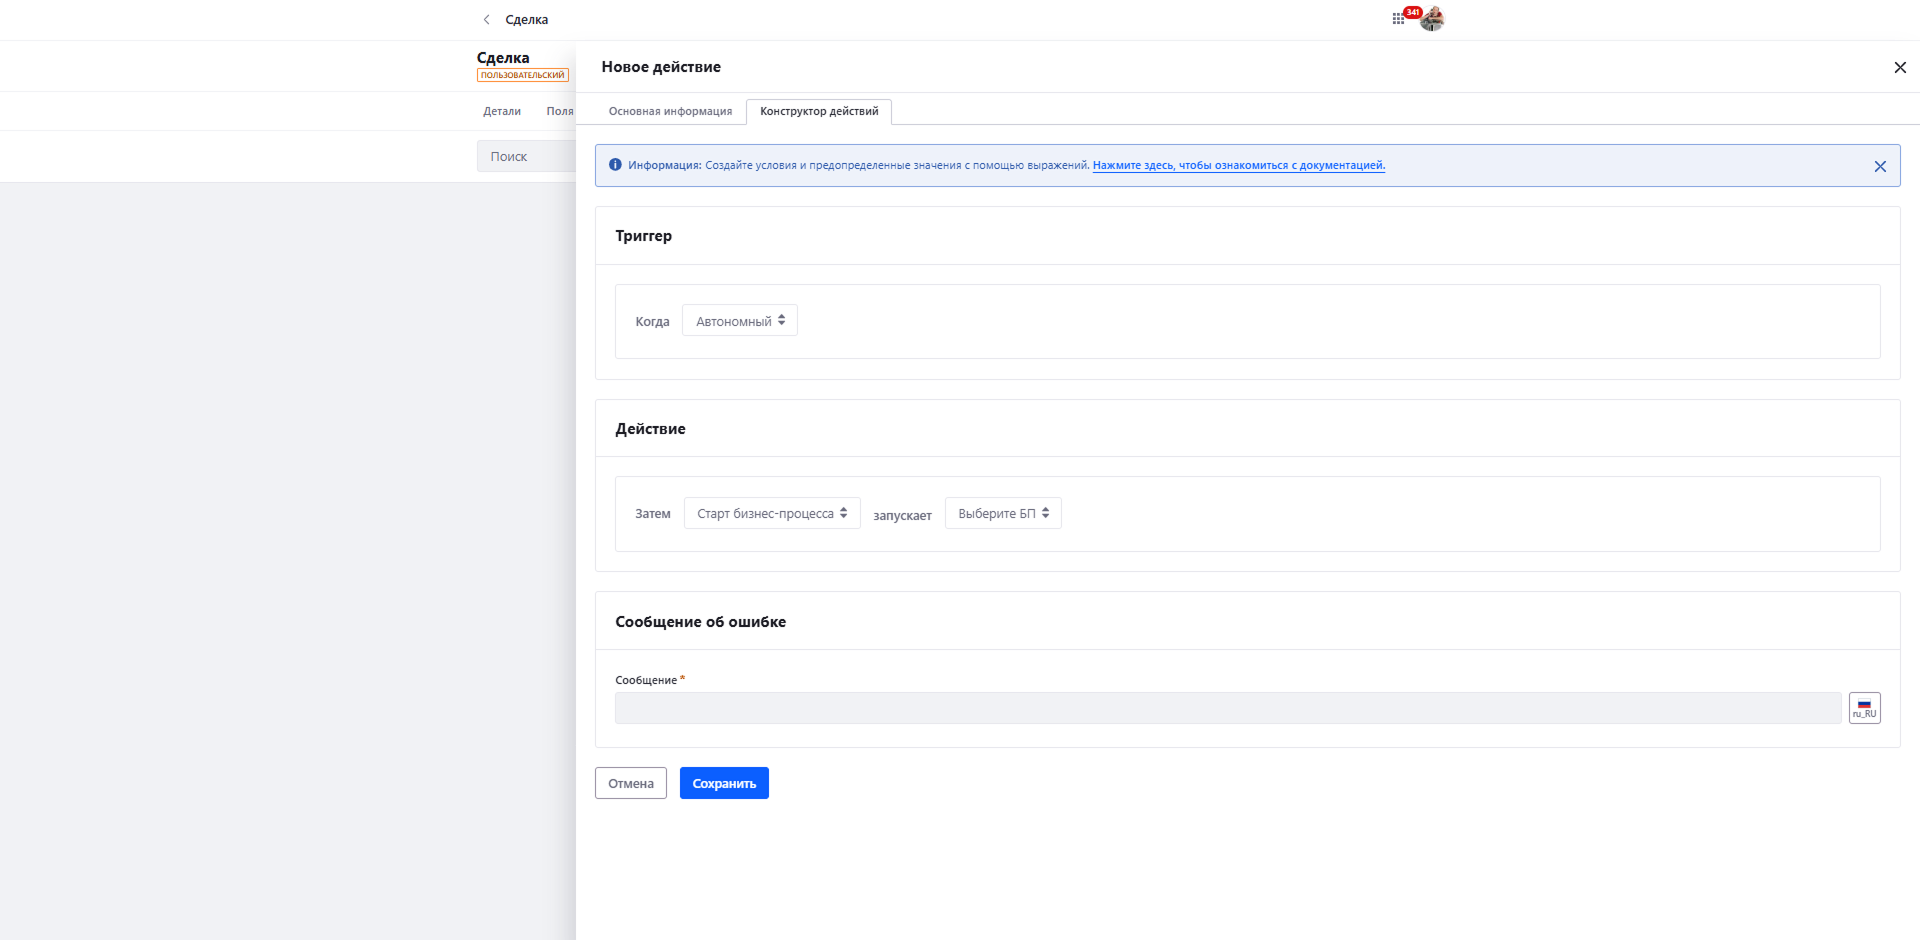The height and width of the screenshot is (940, 1920).
Task: Click the info icon in the banner
Action: (x=615, y=165)
